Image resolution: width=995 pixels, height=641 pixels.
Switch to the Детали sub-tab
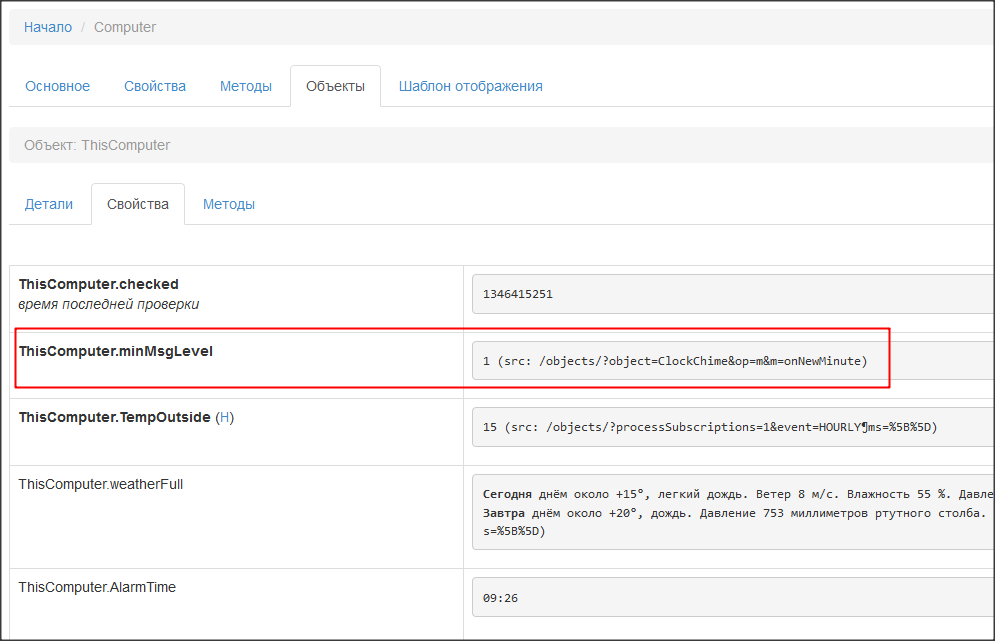point(49,204)
